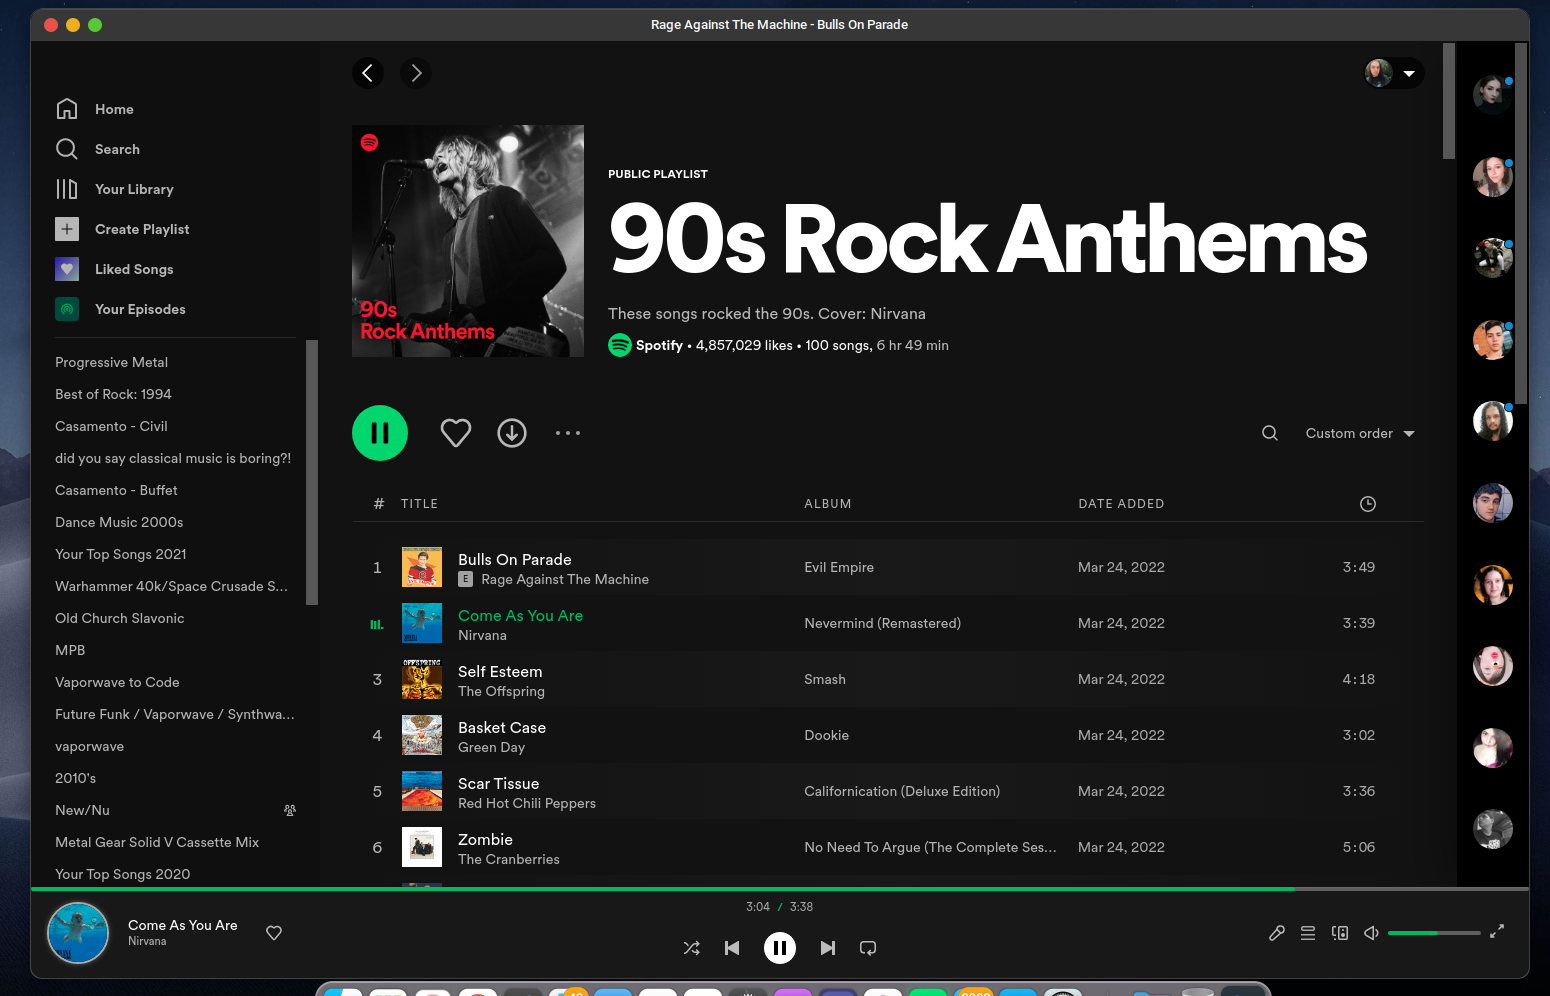
Task: Adjust the volume slider
Action: [x=1433, y=932]
